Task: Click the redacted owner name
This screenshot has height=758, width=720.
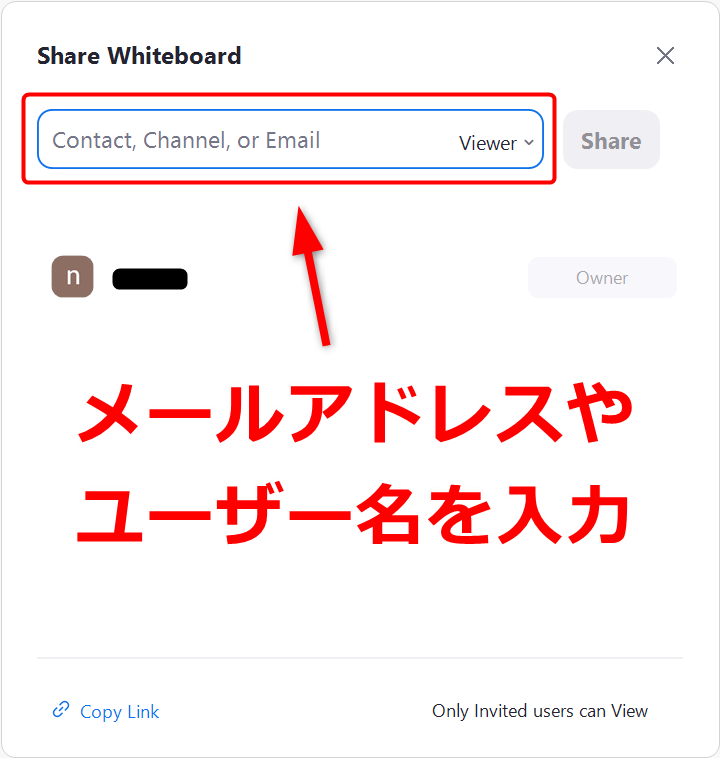Action: coord(150,279)
